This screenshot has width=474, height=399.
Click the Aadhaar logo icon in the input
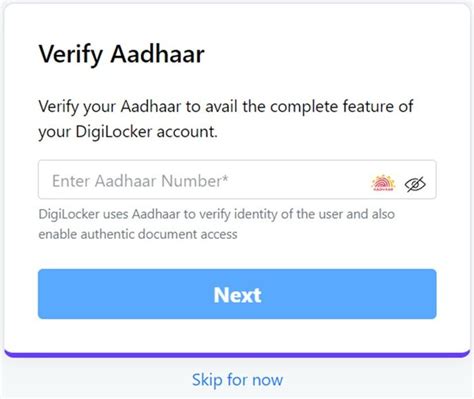pyautogui.click(x=383, y=183)
